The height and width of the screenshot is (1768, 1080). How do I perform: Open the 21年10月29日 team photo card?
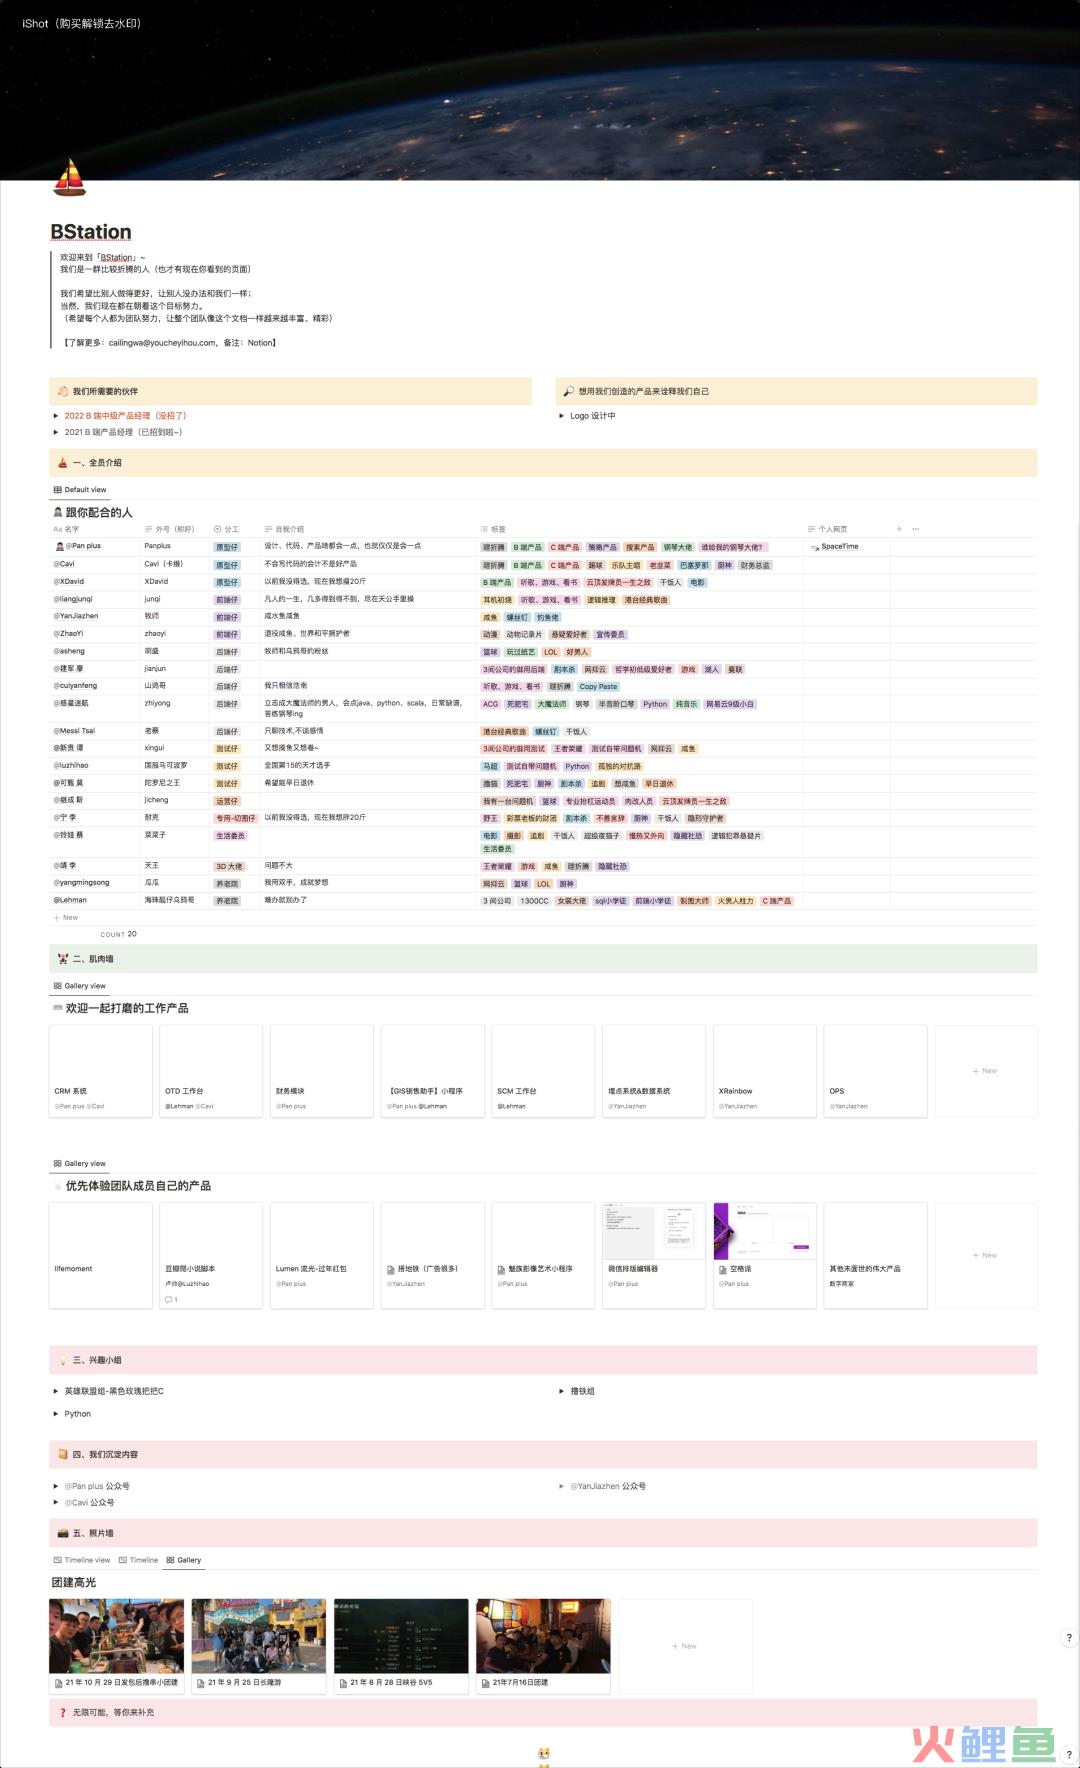[117, 1646]
